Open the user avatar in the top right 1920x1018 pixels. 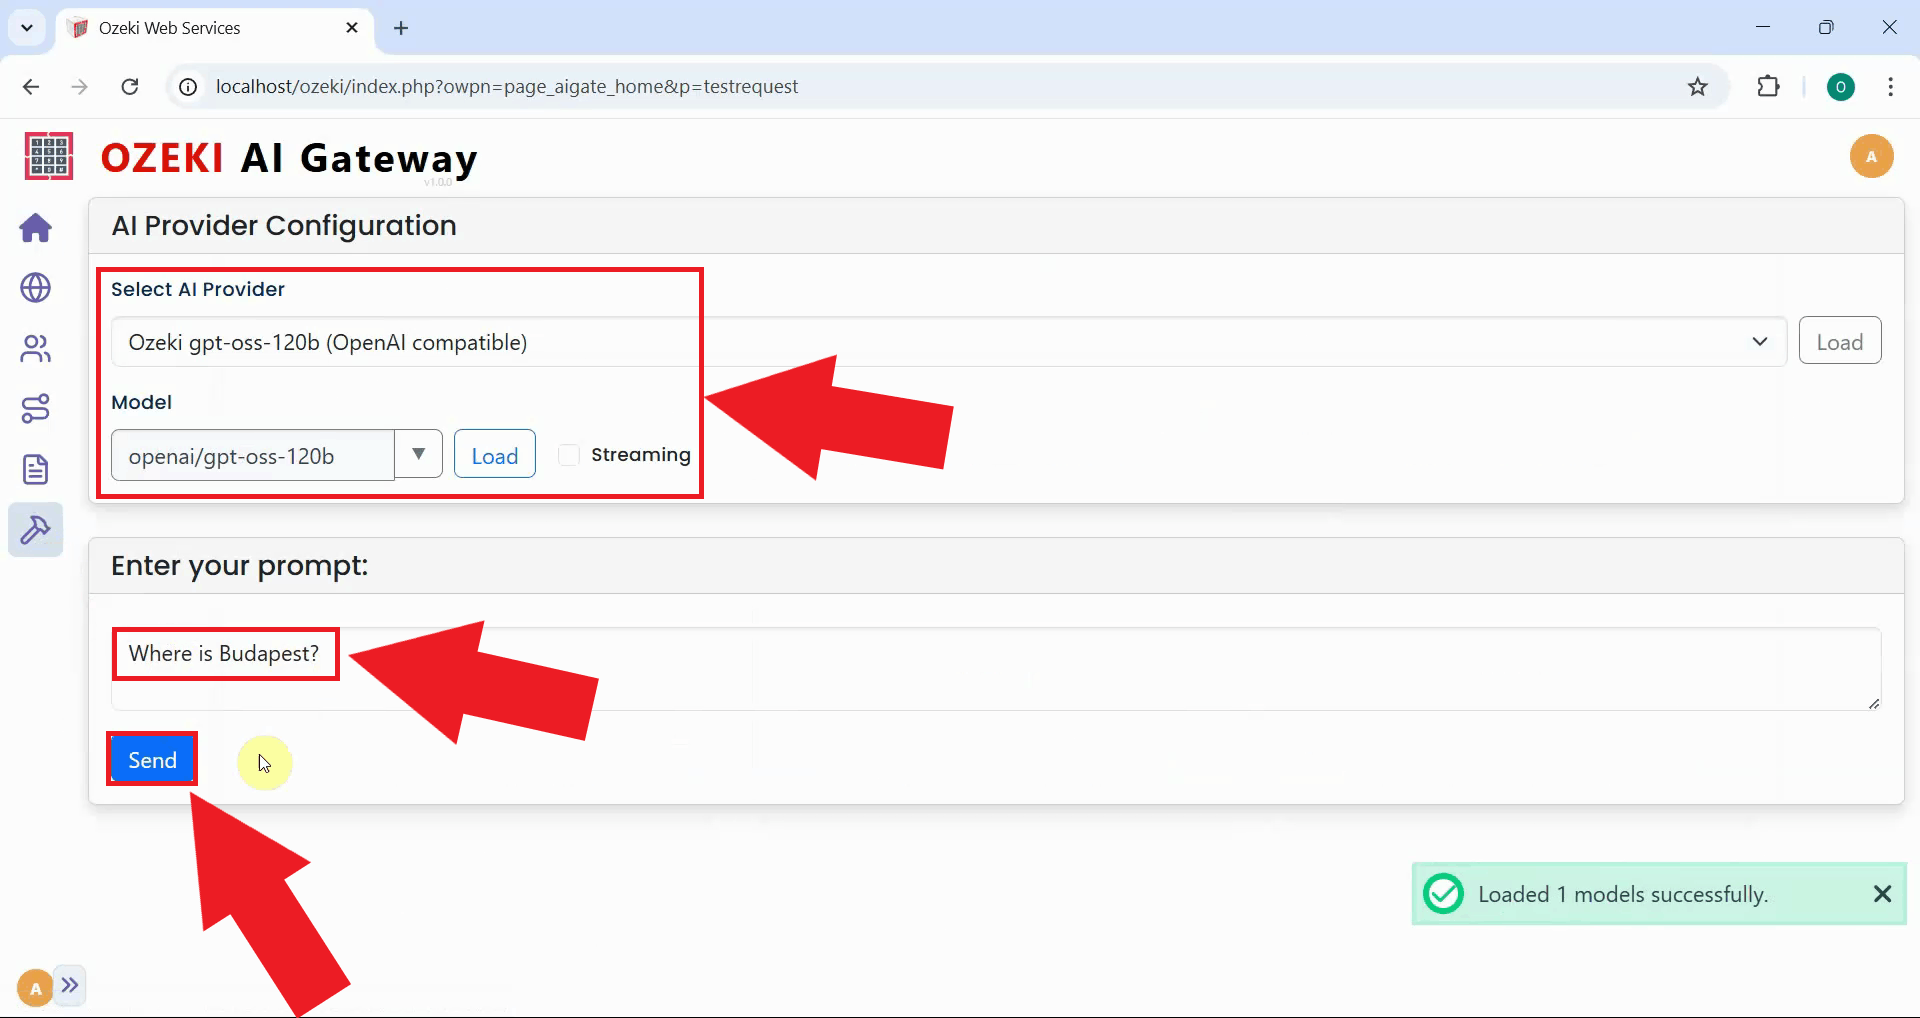tap(1872, 156)
